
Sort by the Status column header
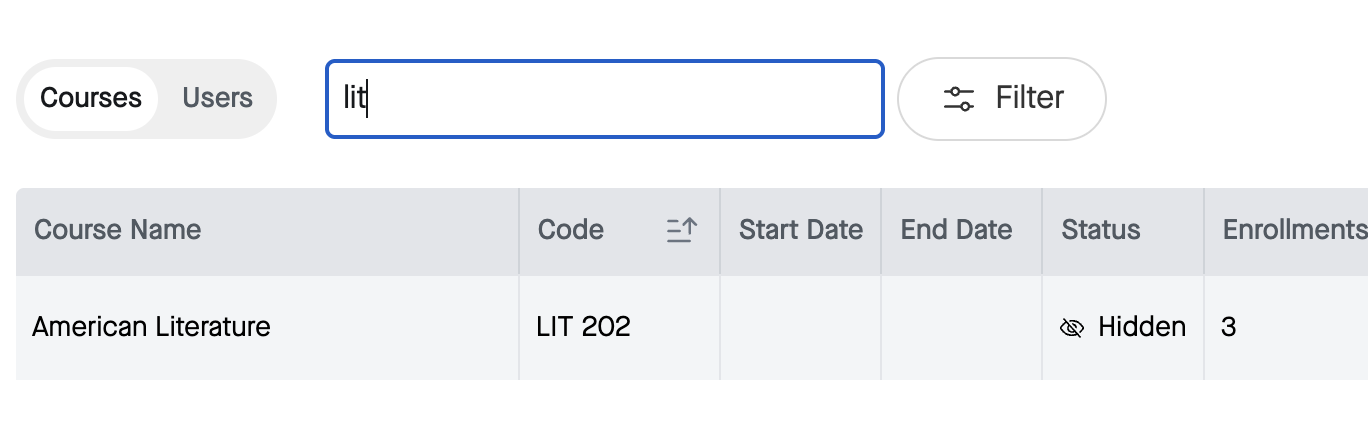(1123, 230)
